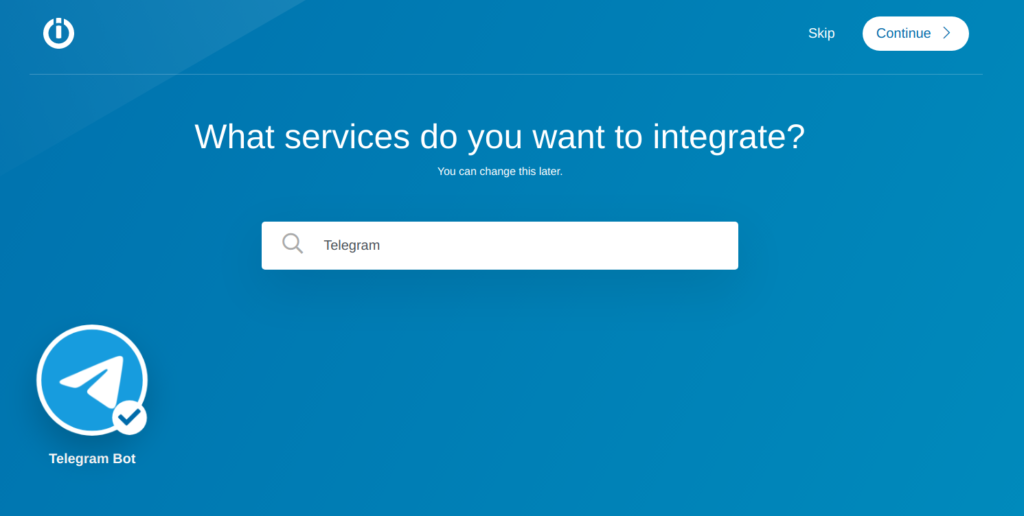Click the Continue button

click(916, 33)
